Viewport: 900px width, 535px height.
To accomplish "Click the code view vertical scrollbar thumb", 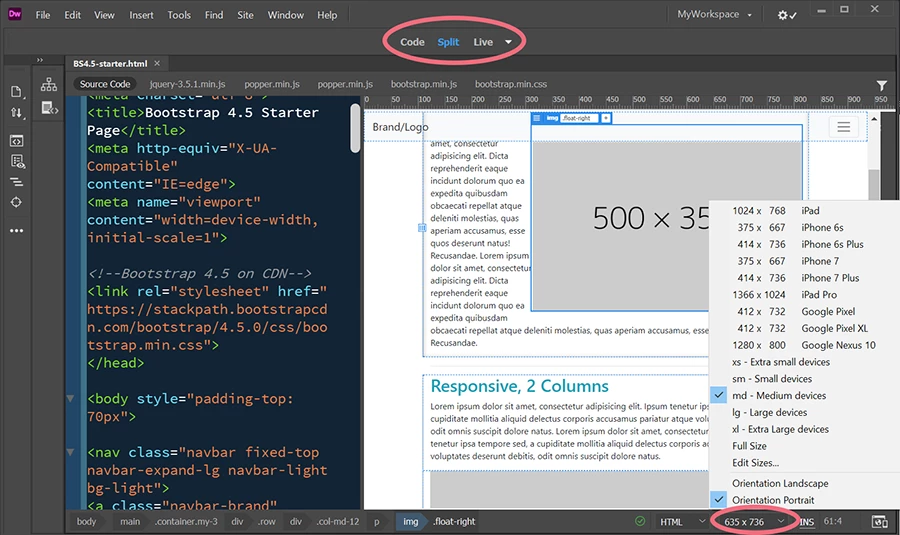I will click(x=355, y=128).
